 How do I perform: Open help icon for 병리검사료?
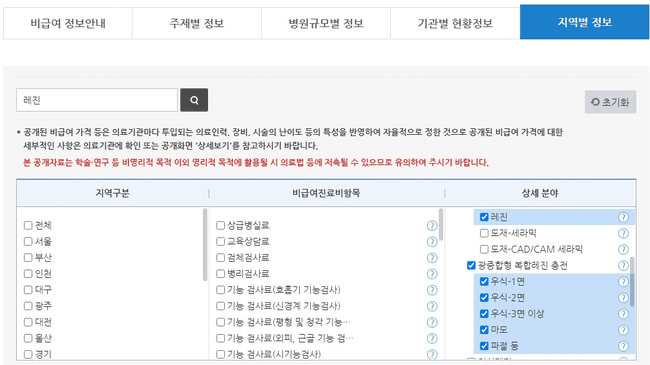[x=432, y=274]
